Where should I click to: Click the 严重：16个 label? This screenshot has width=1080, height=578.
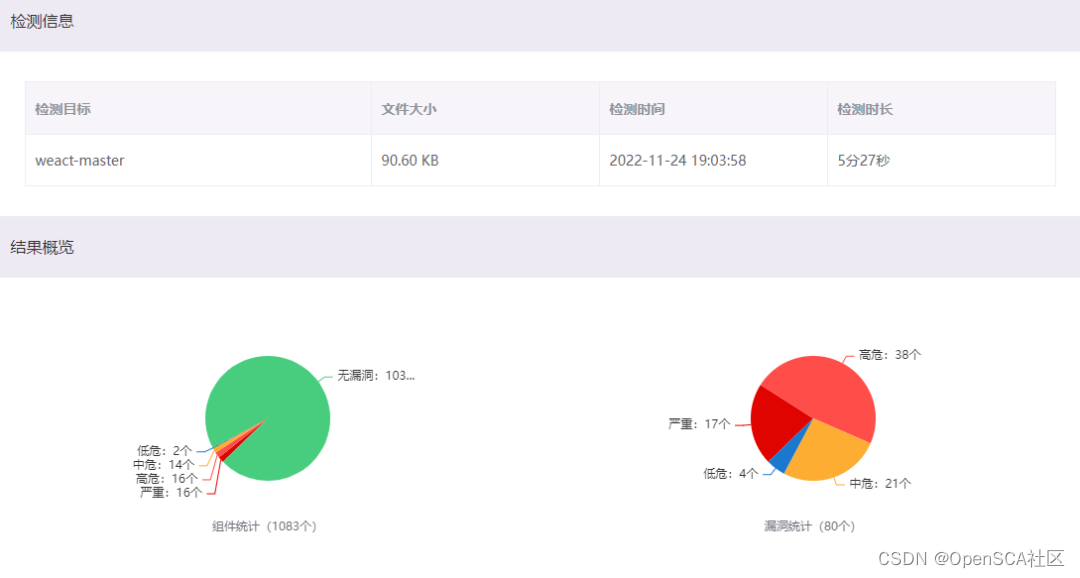tap(171, 492)
